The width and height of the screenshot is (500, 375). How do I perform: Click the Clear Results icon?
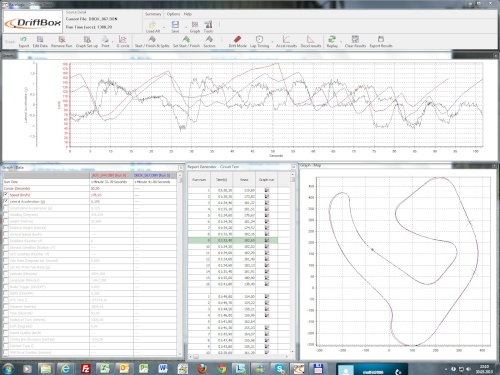coord(355,42)
